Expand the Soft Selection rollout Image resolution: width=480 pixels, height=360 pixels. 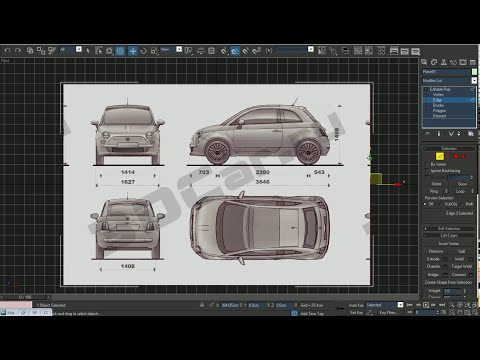pyautogui.click(x=449, y=229)
